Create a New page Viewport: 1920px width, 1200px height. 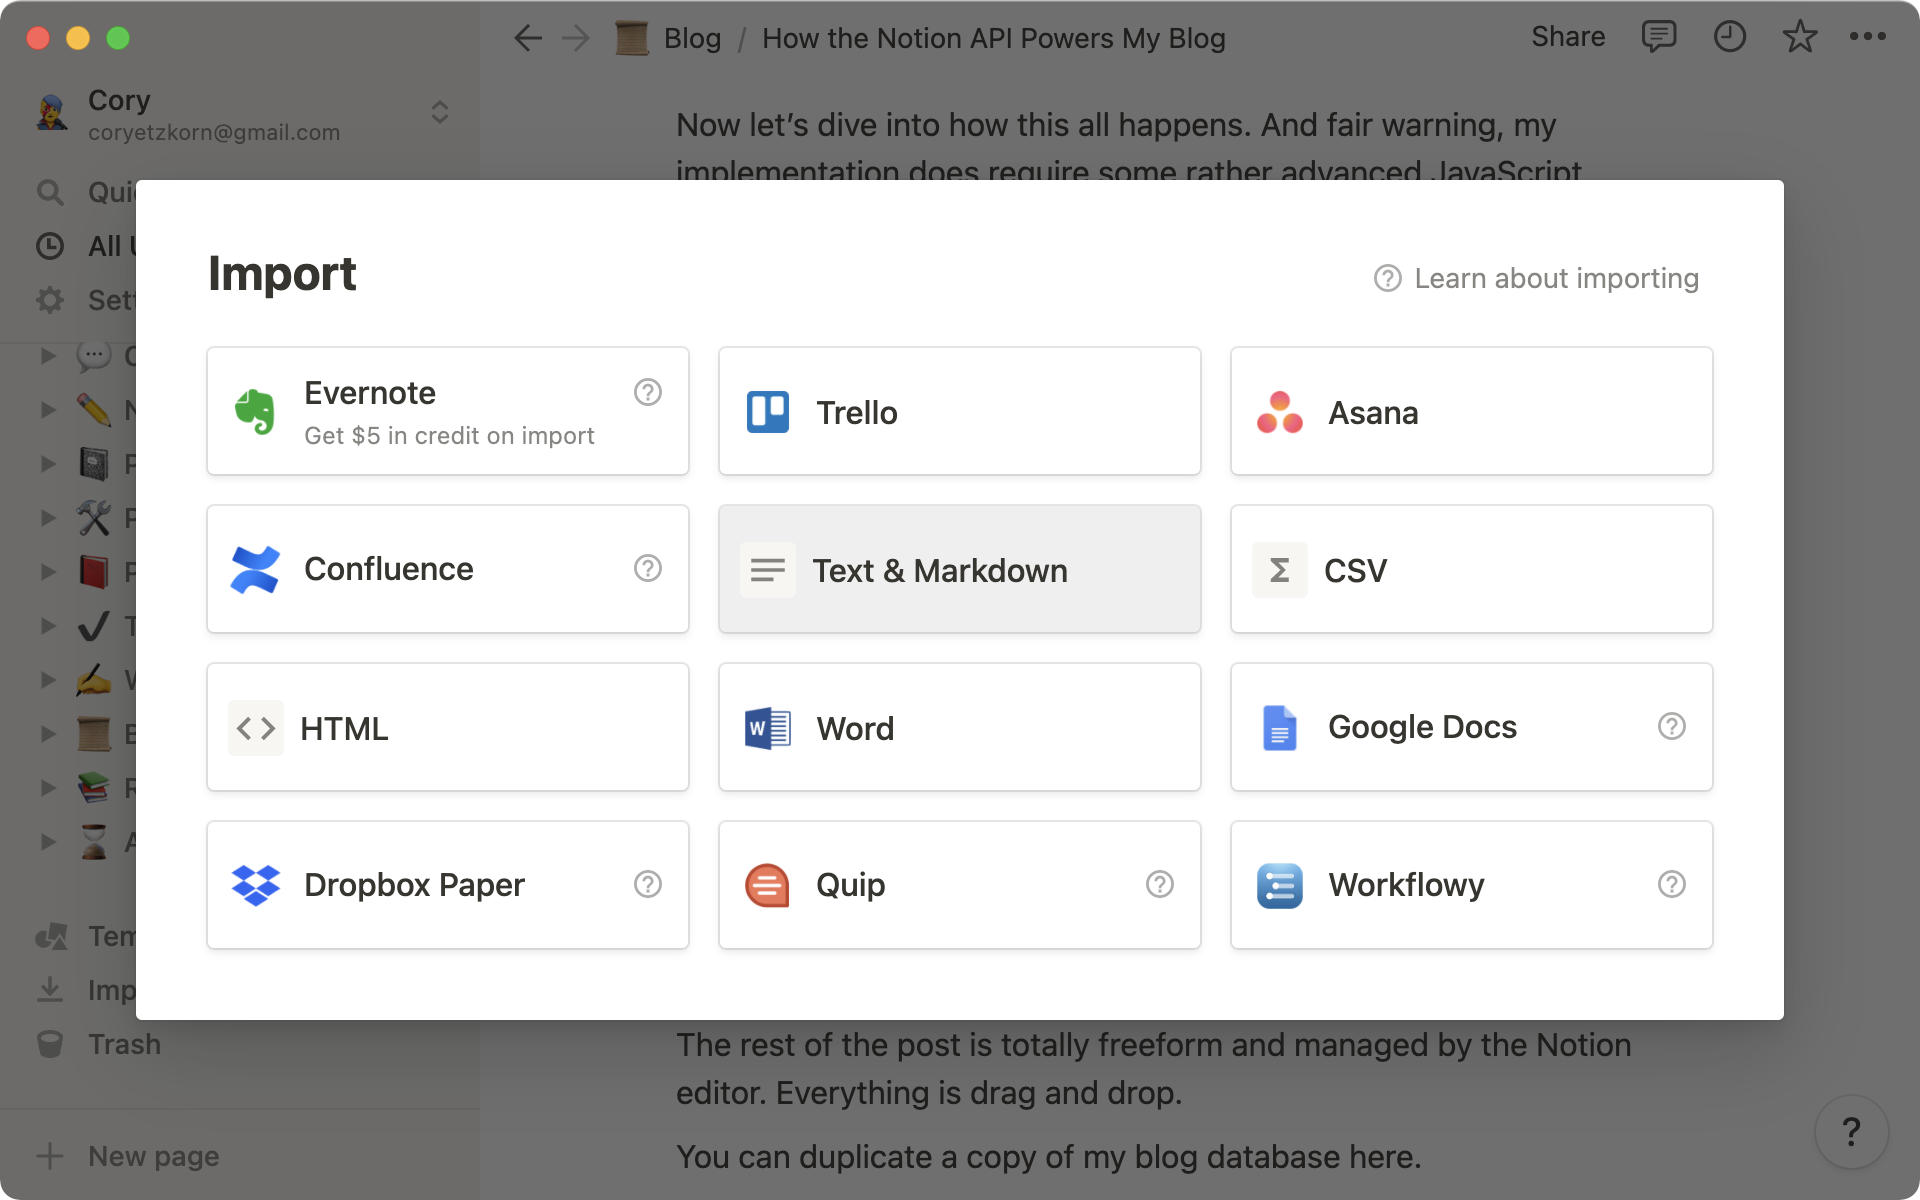click(128, 1156)
